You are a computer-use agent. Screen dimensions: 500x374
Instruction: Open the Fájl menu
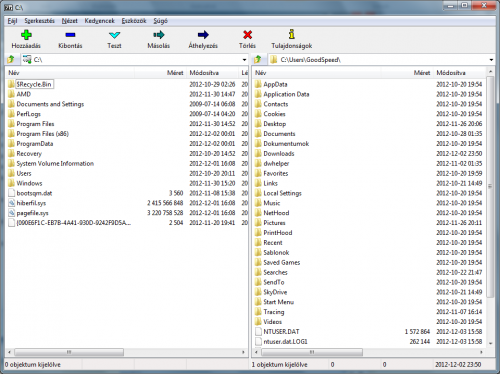tap(12, 21)
